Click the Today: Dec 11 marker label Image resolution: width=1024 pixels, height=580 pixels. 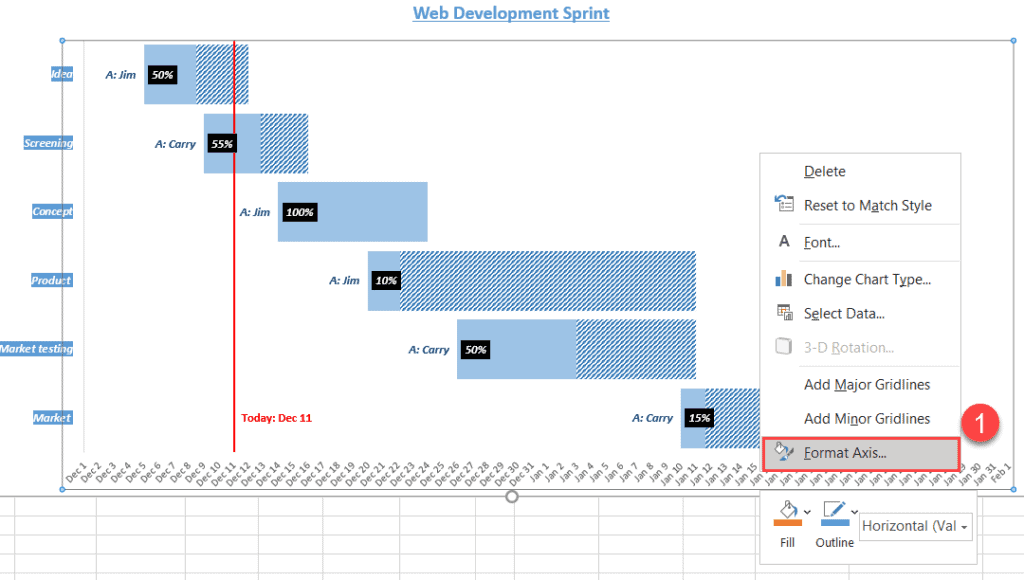[x=276, y=418]
